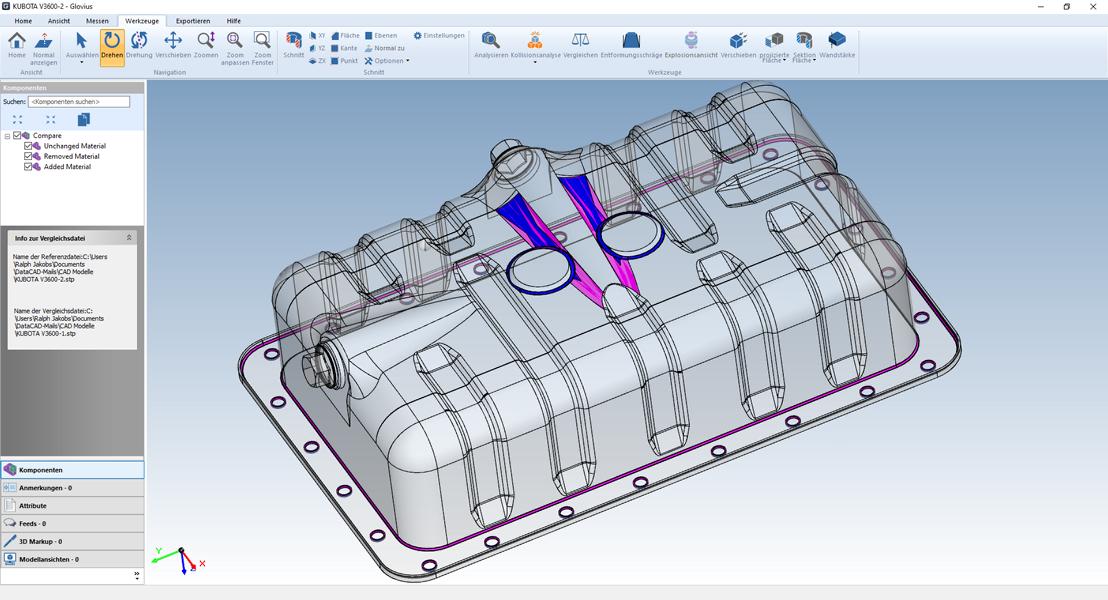Screen dimensions: 1108x600
Task: Activate the Zoomen tool
Action: tap(206, 46)
